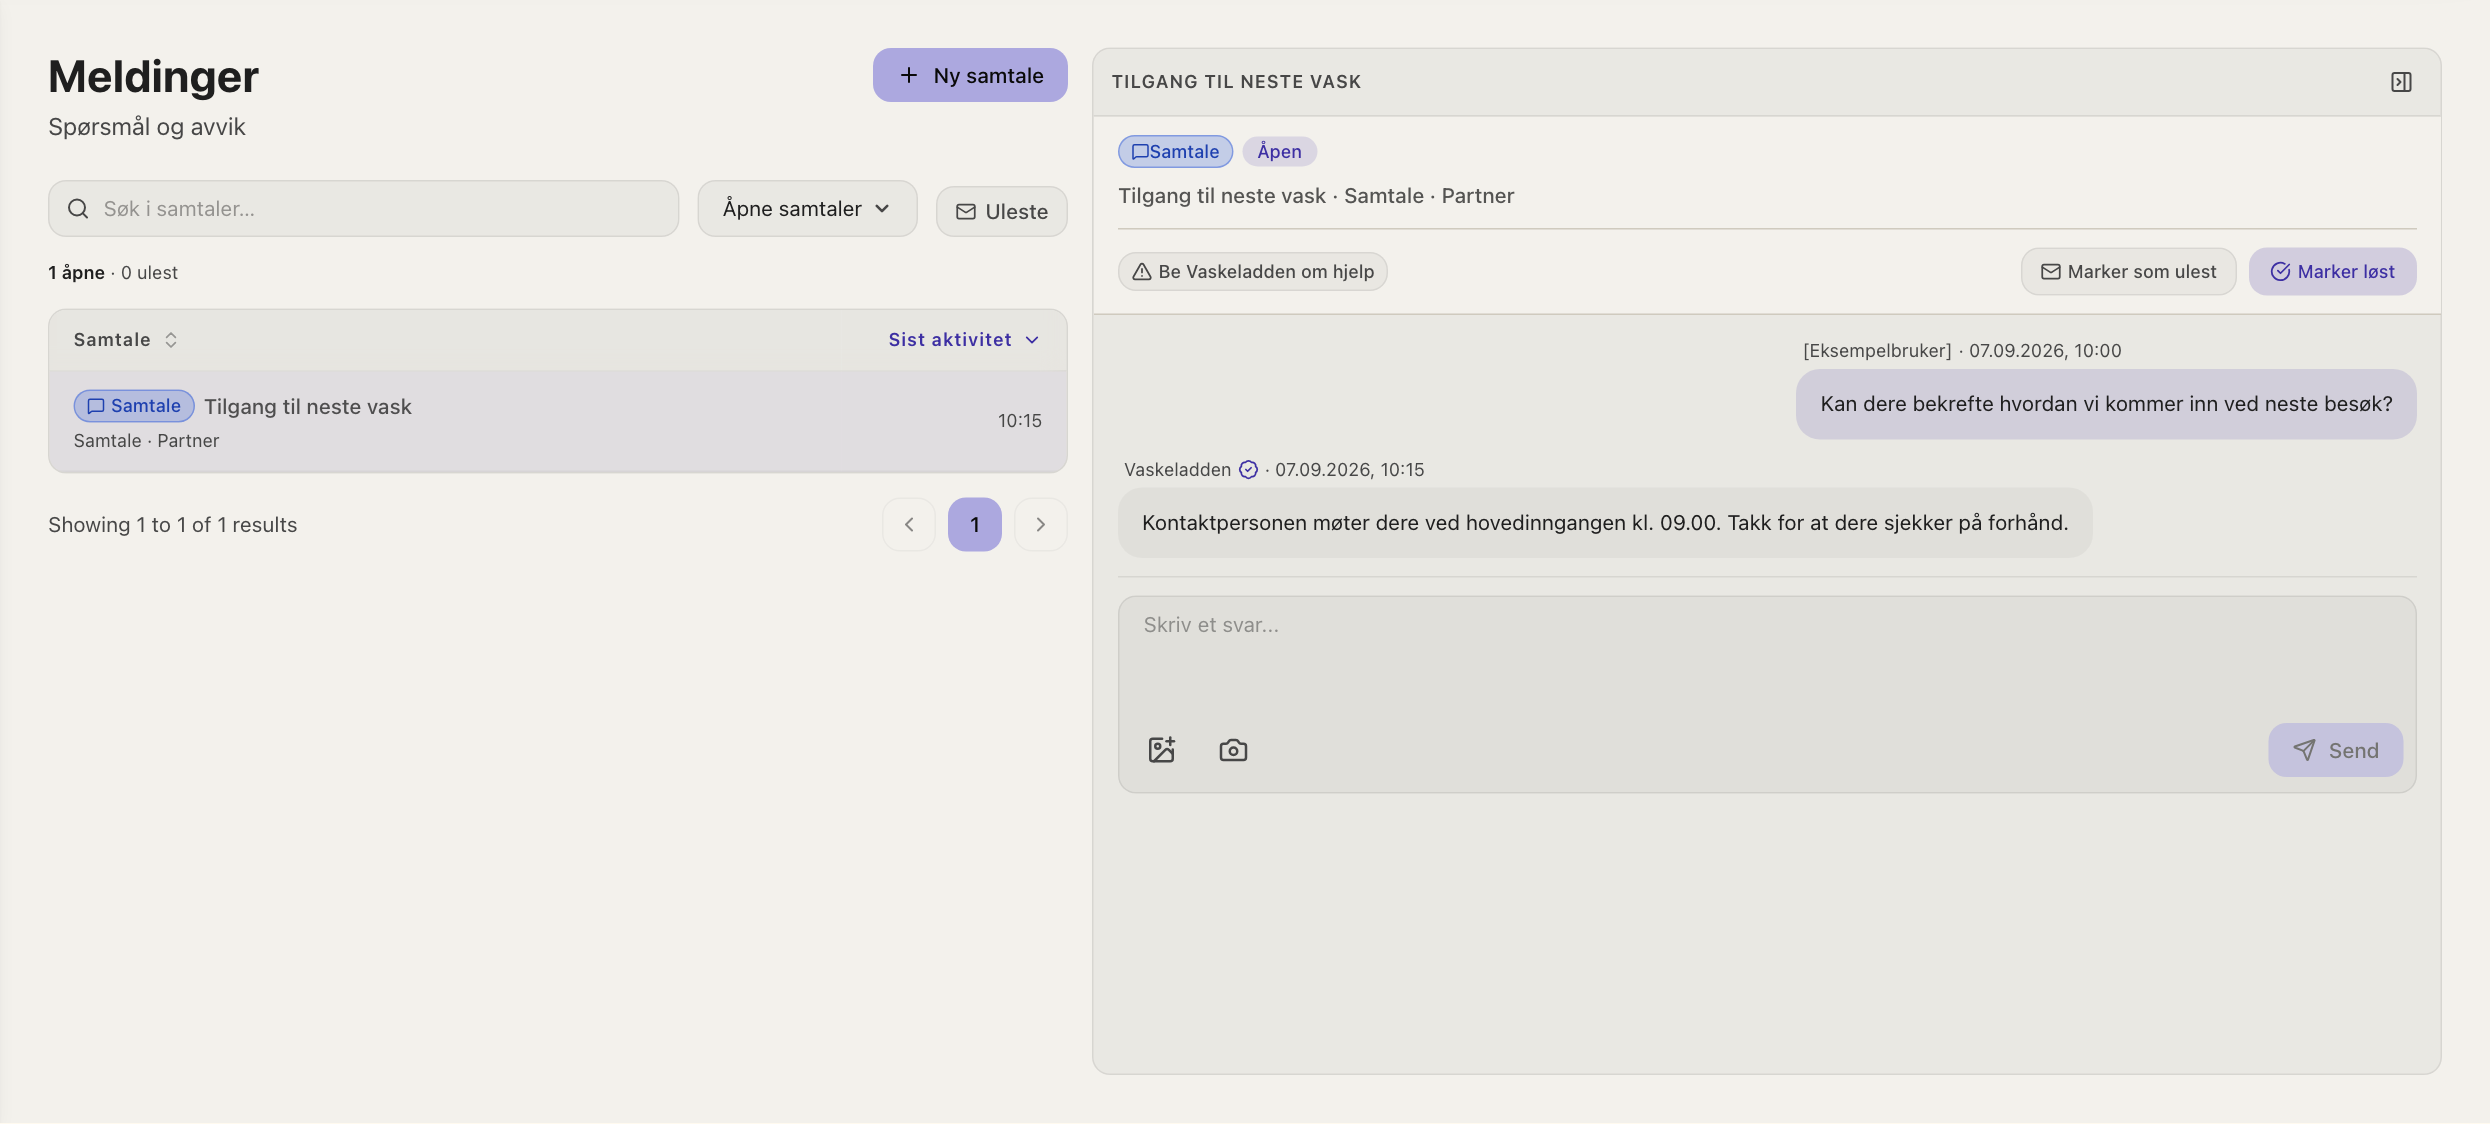Click the Vaskeladden verified badge icon

[x=1248, y=470]
